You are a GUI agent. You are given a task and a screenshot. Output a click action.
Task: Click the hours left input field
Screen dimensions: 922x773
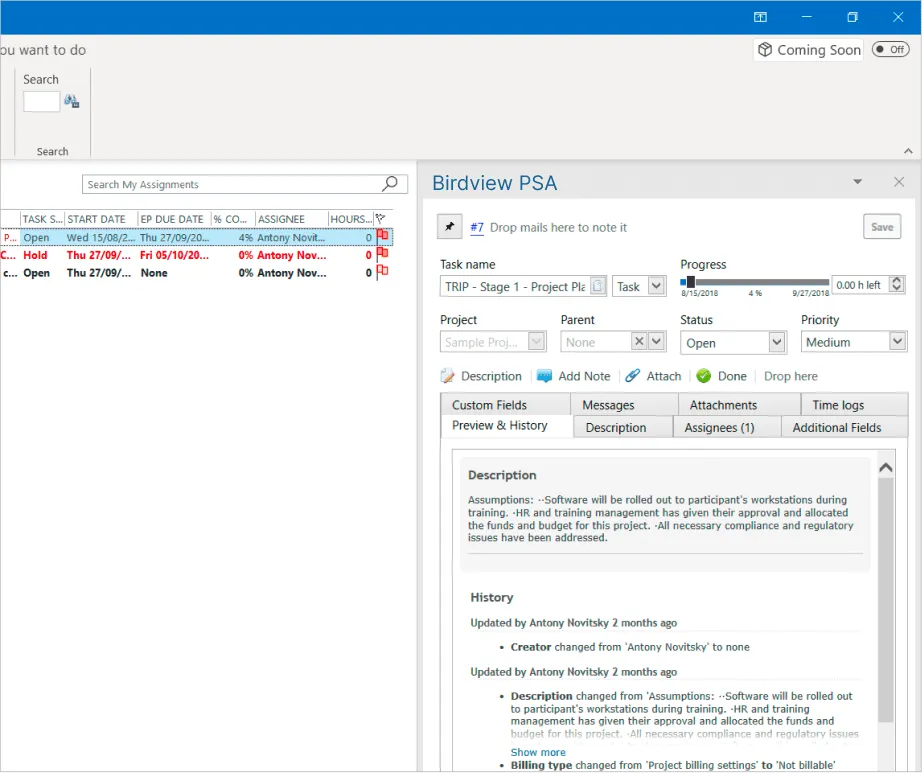pyautogui.click(x=860, y=285)
